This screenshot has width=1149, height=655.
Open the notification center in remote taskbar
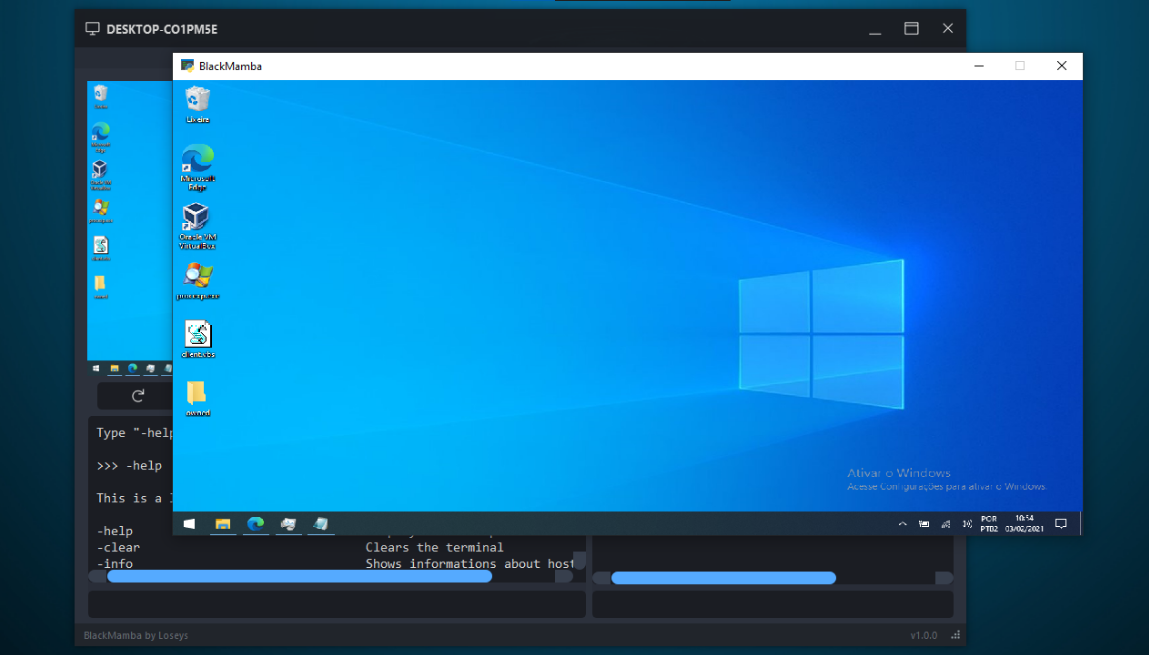pos(1060,524)
